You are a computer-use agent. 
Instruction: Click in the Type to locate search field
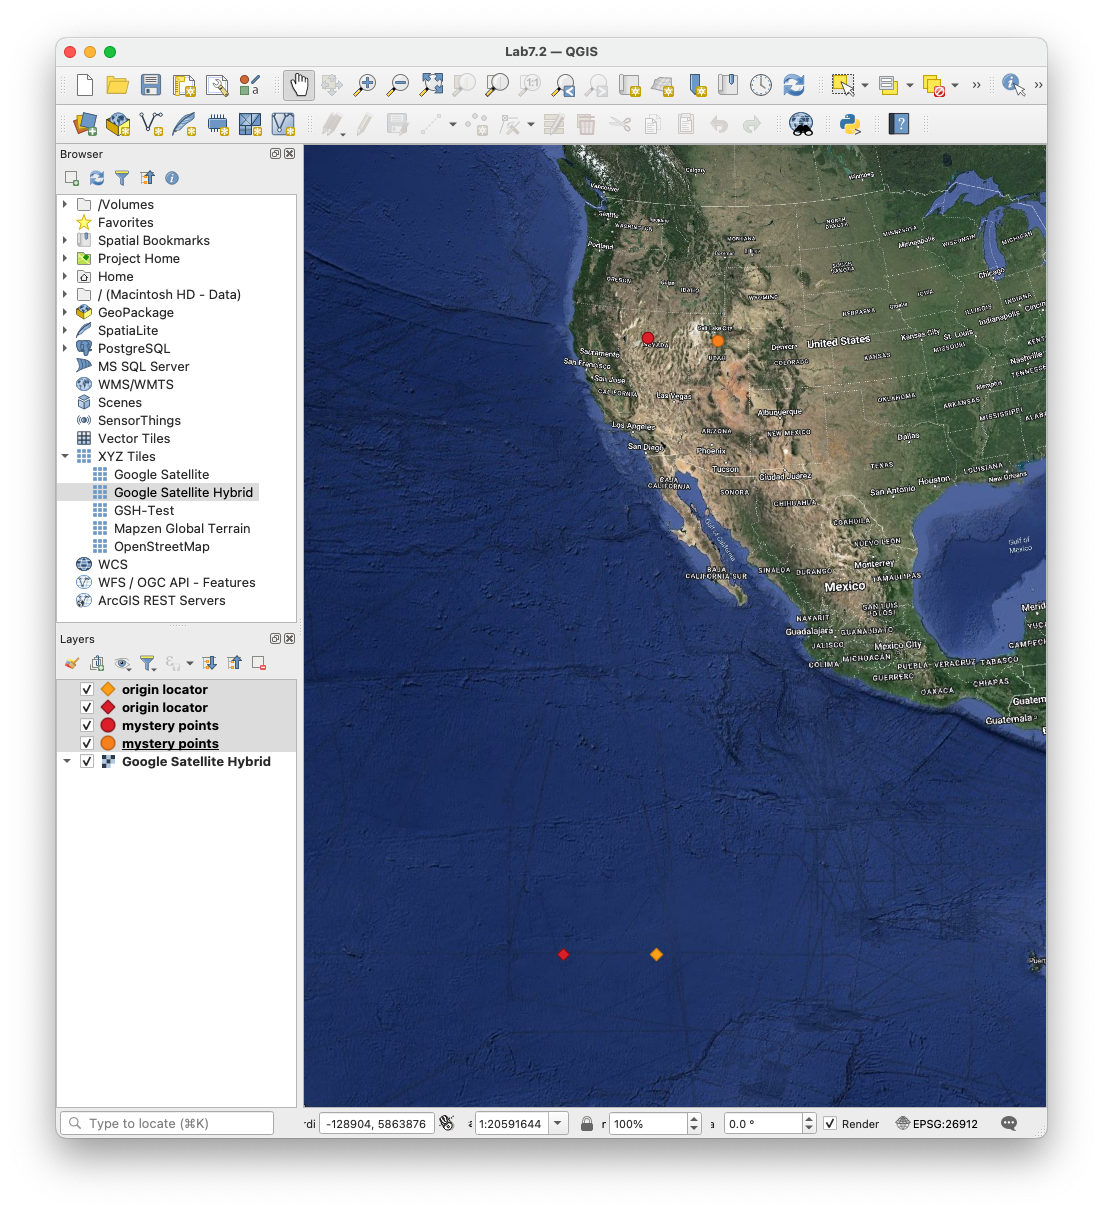click(167, 1123)
